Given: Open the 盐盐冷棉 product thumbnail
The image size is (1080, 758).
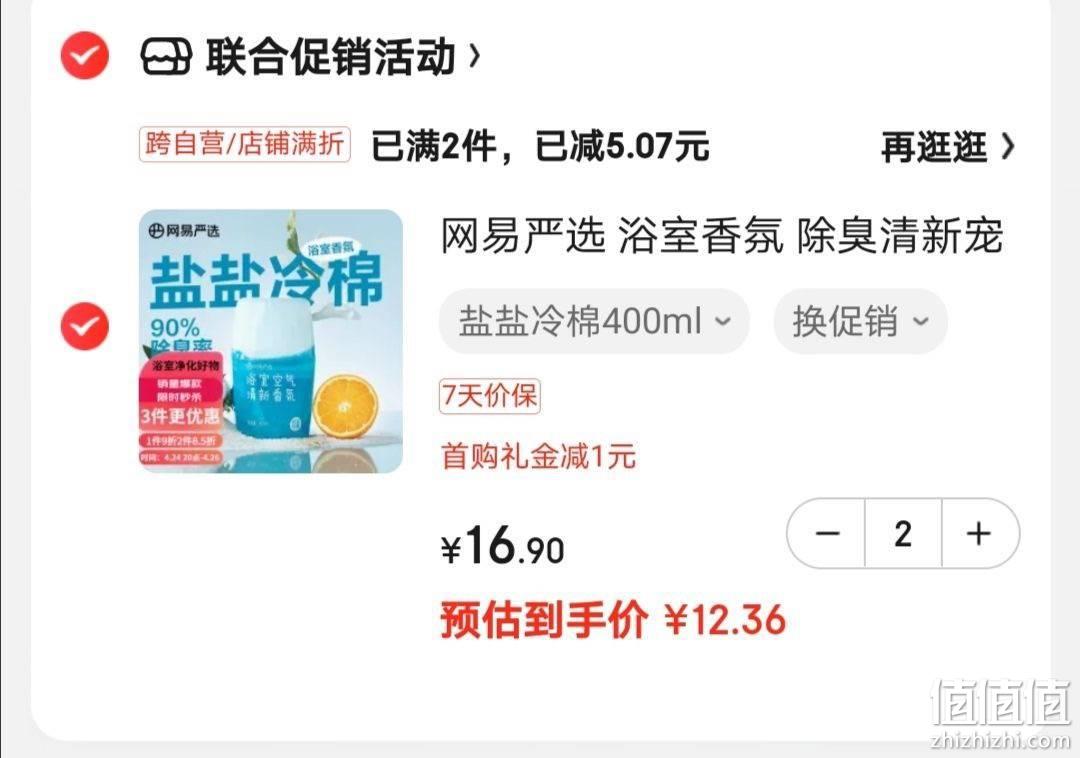Looking at the screenshot, I should tap(271, 341).
